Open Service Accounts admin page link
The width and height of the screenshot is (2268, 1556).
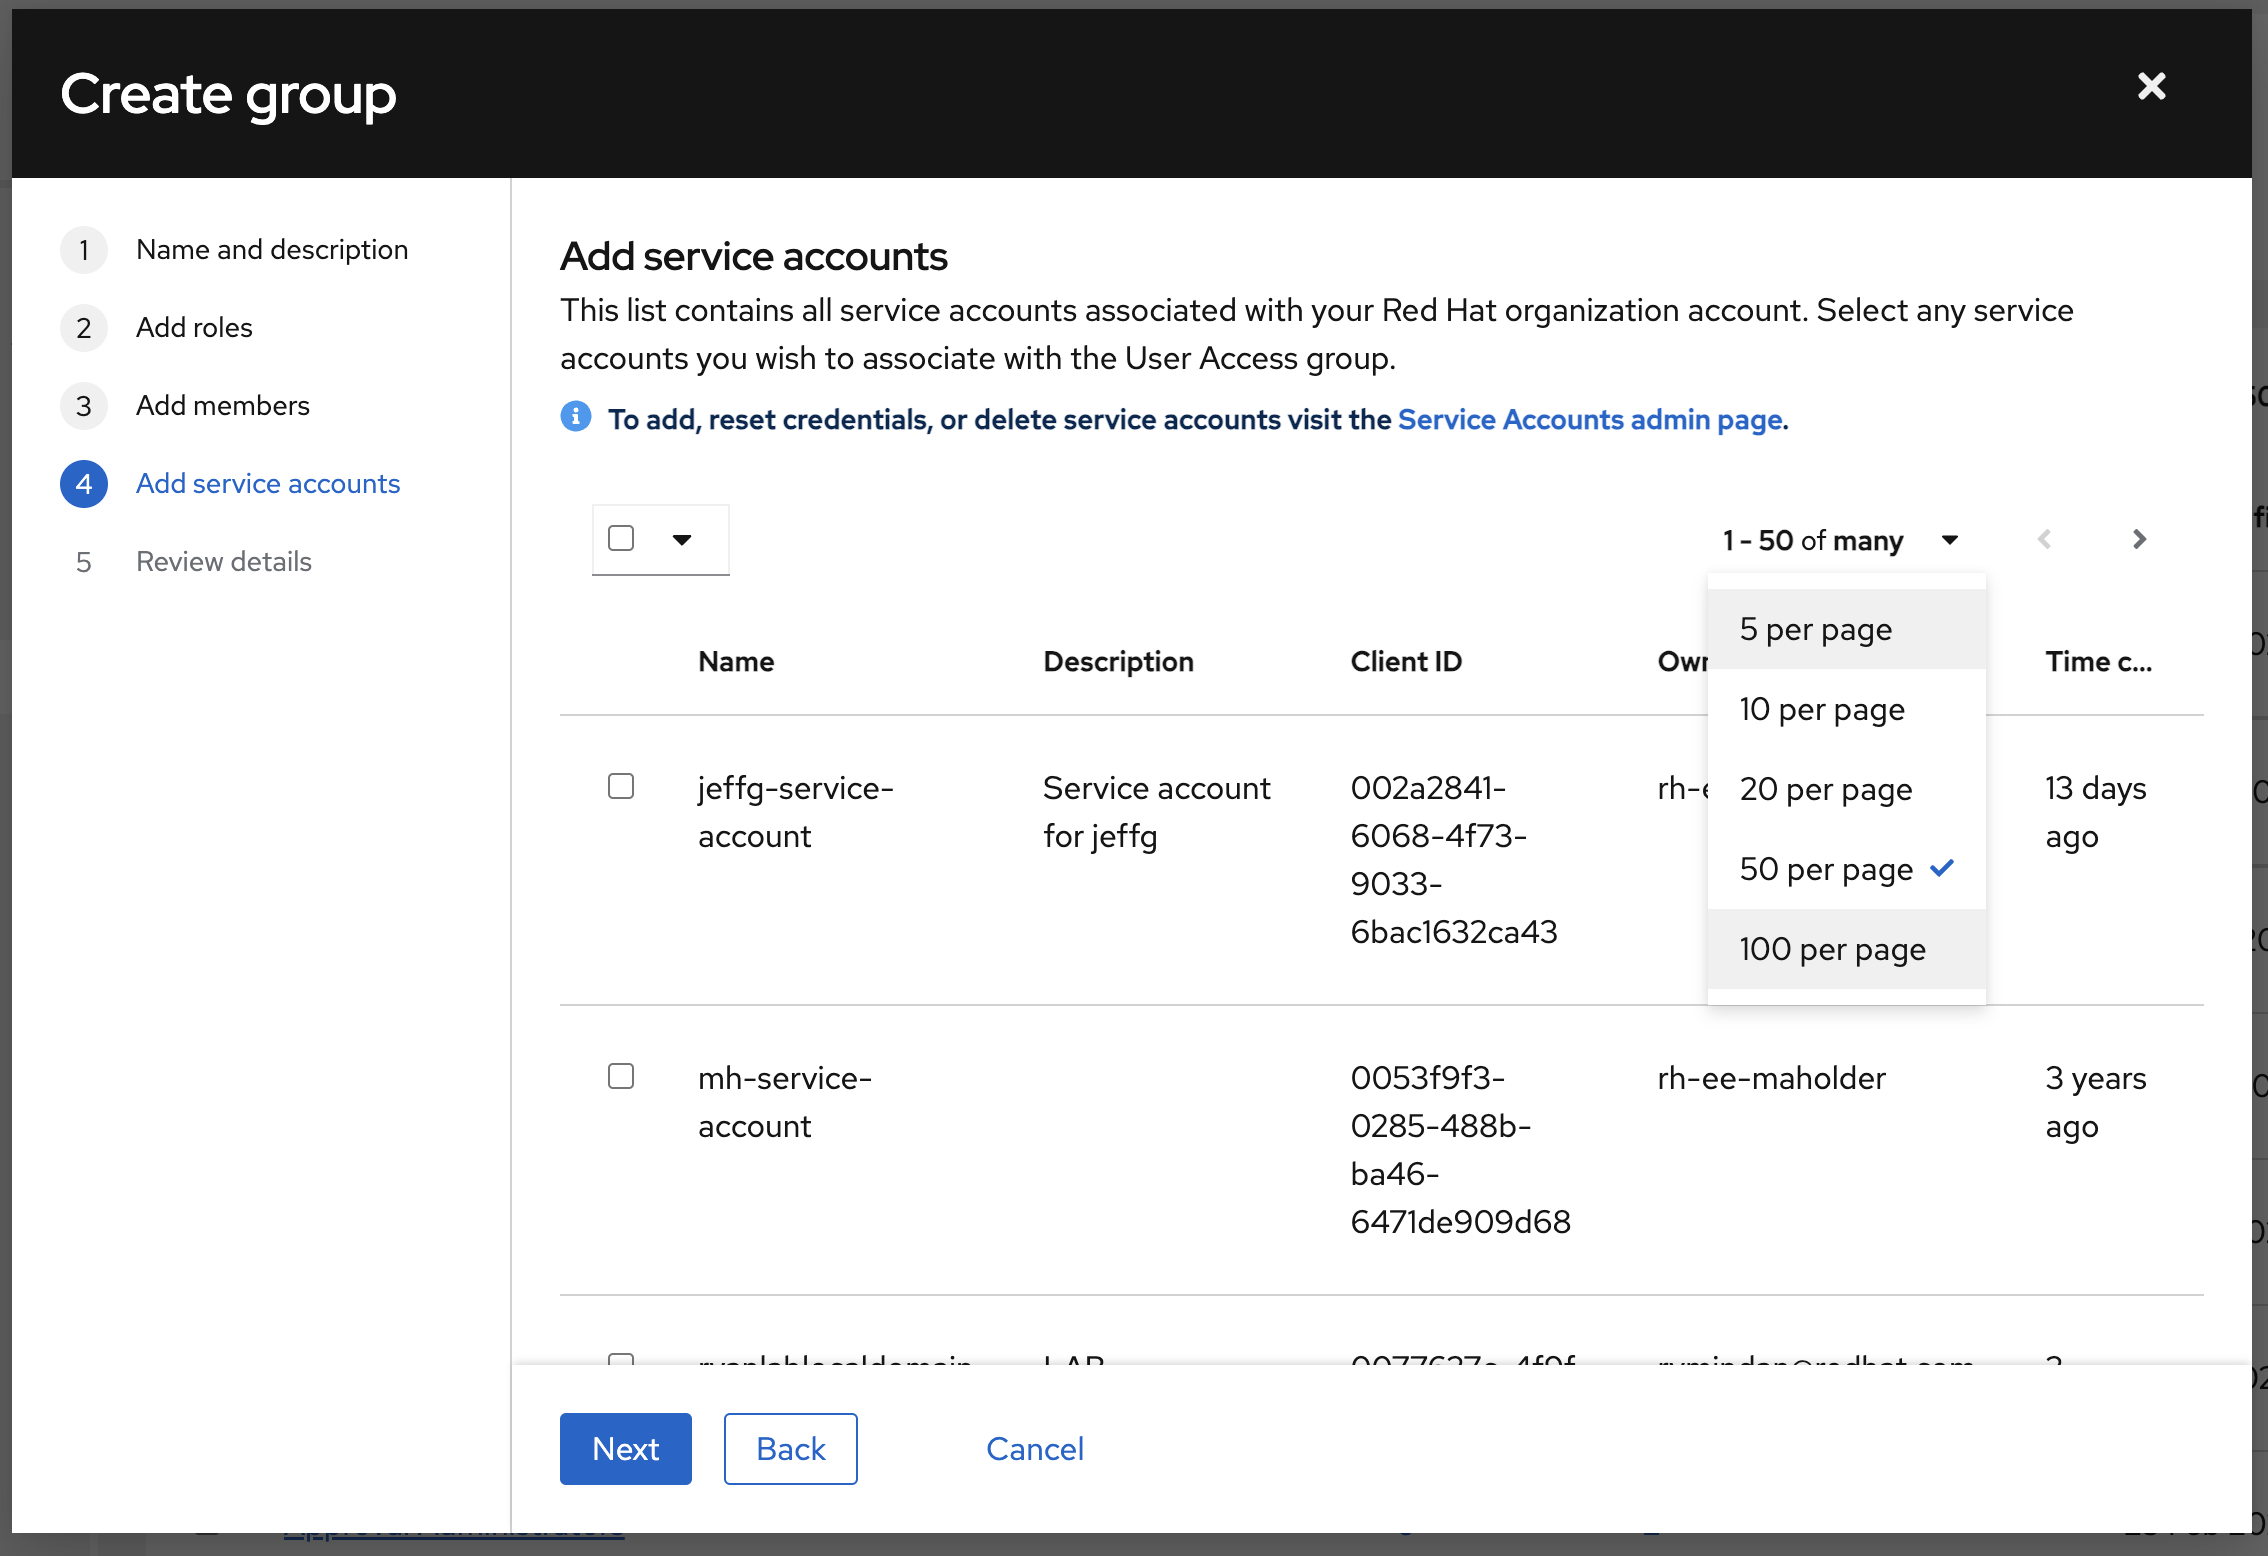[x=1591, y=420]
